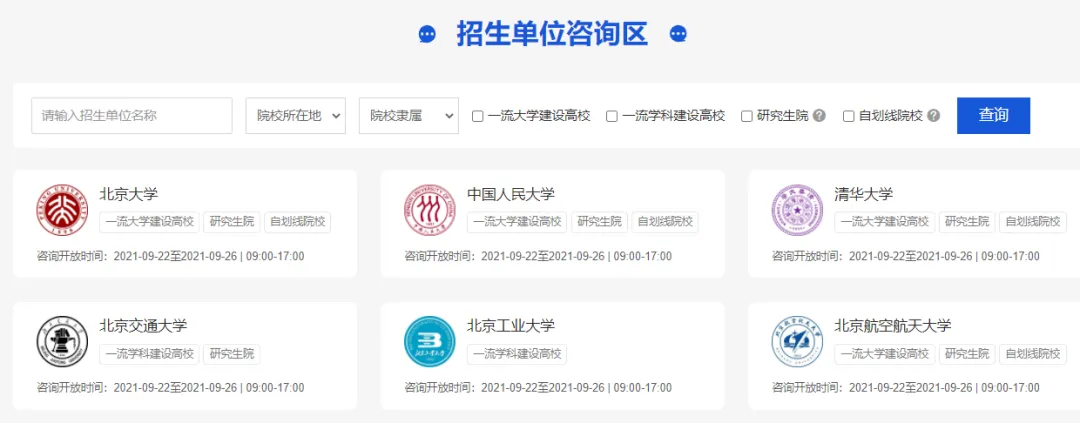This screenshot has width=1080, height=423.
Task: Click the Tsinghua University purple logo
Action: [x=798, y=210]
